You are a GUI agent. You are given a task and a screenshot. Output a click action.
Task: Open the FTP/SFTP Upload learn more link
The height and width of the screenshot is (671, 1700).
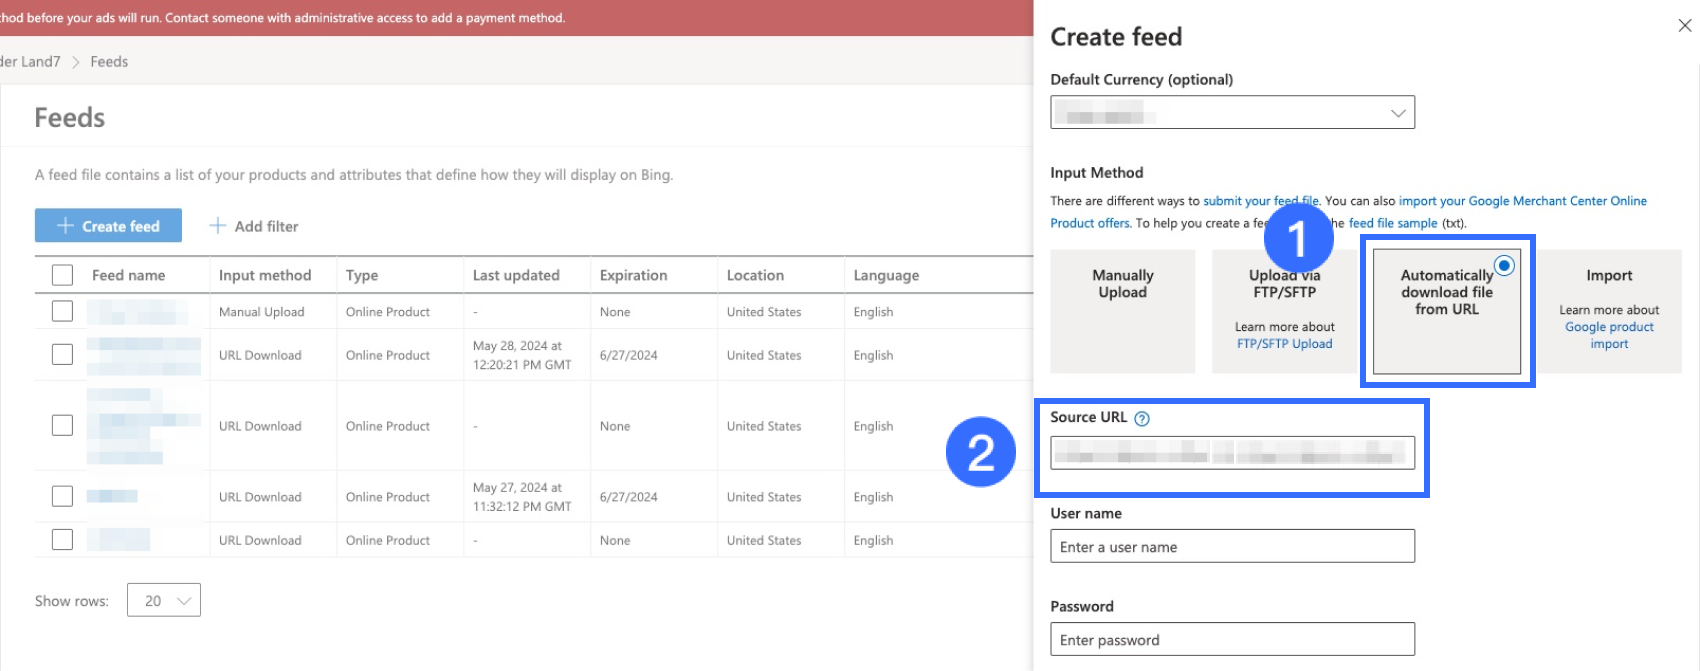pos(1284,344)
